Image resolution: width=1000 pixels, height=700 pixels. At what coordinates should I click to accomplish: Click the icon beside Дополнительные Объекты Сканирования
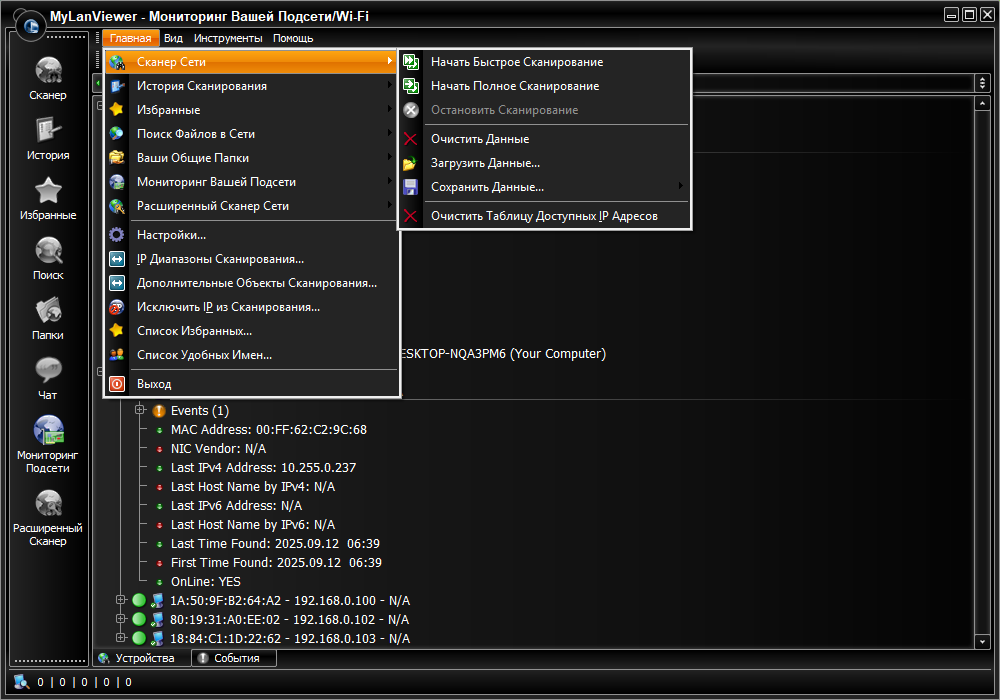point(117,283)
